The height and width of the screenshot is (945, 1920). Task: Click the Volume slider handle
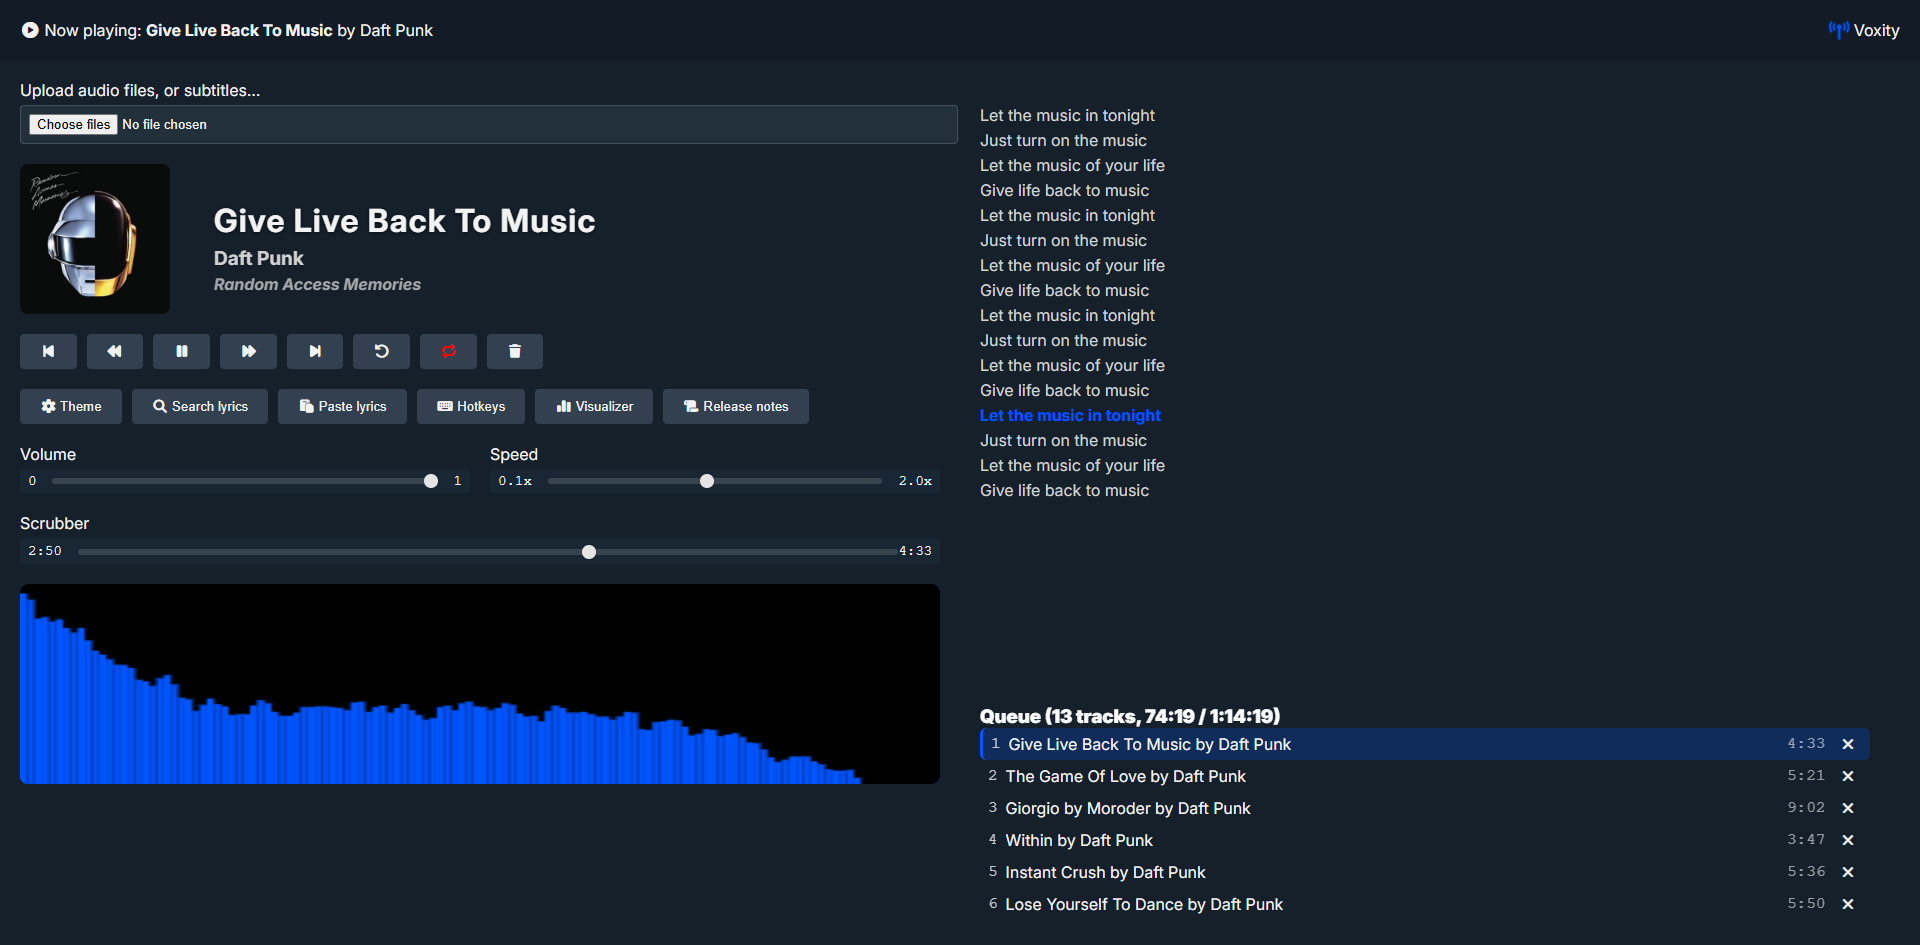click(x=431, y=481)
